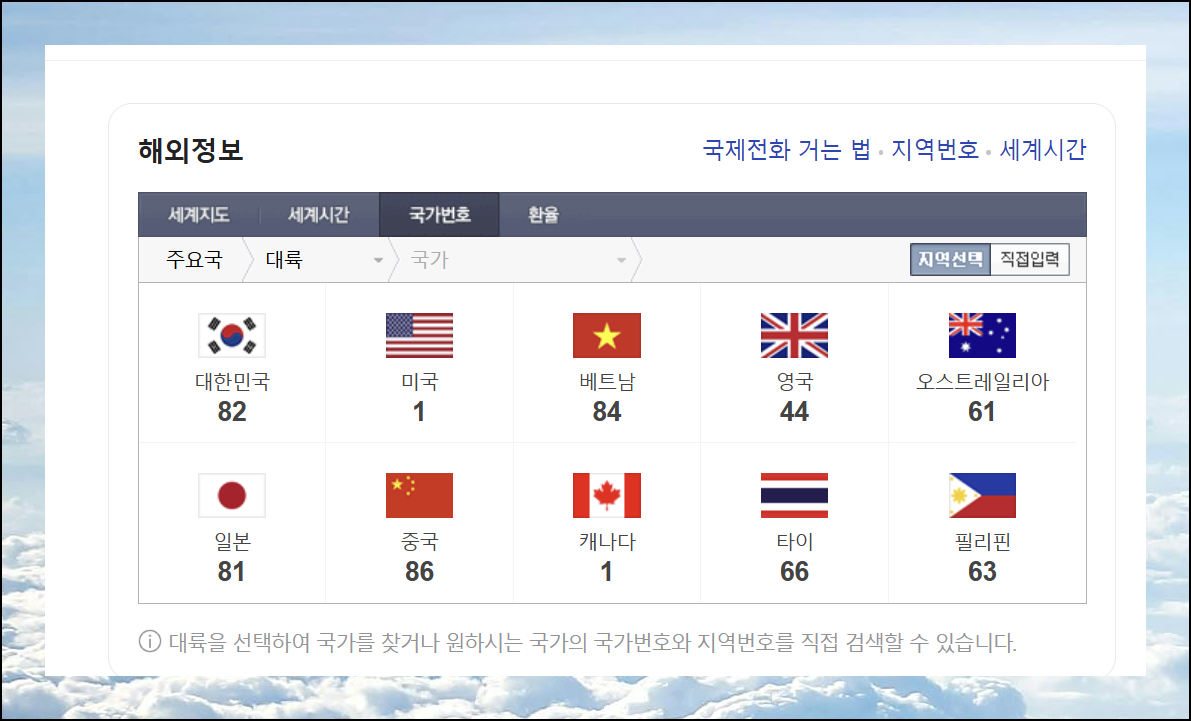Select the 주요국 breadcrumb item

tap(194, 260)
